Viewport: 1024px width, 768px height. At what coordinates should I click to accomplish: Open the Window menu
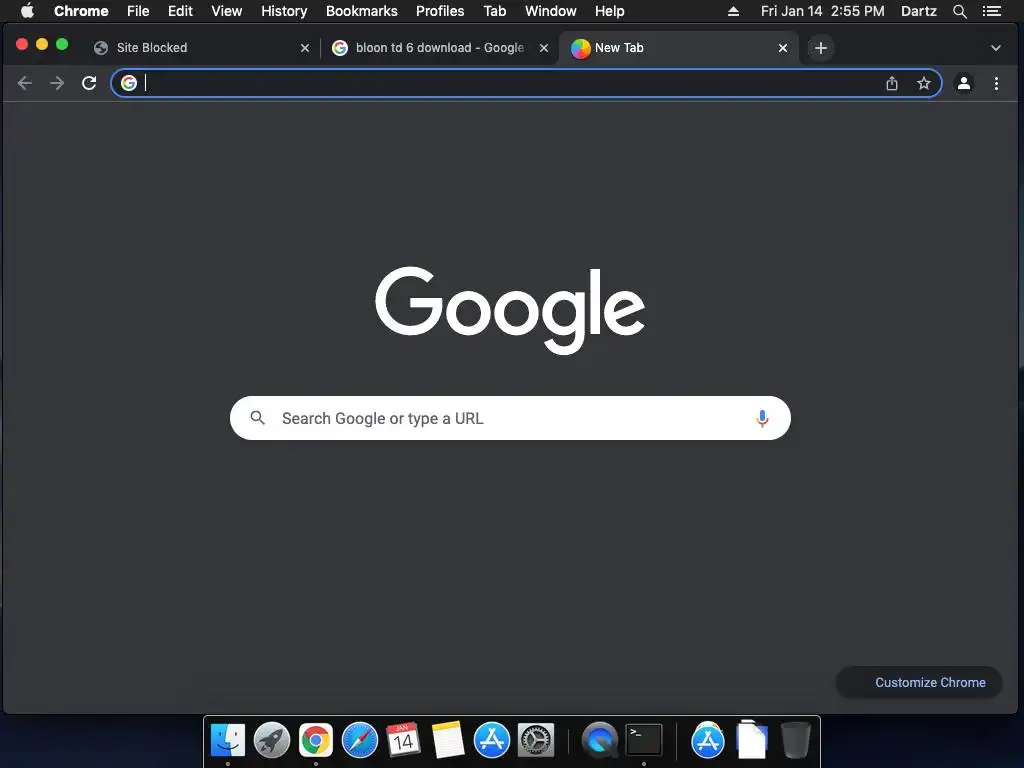[x=551, y=11]
